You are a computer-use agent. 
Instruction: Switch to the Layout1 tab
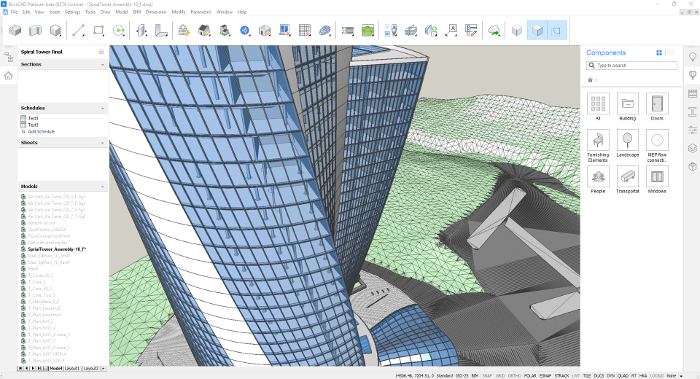72,368
